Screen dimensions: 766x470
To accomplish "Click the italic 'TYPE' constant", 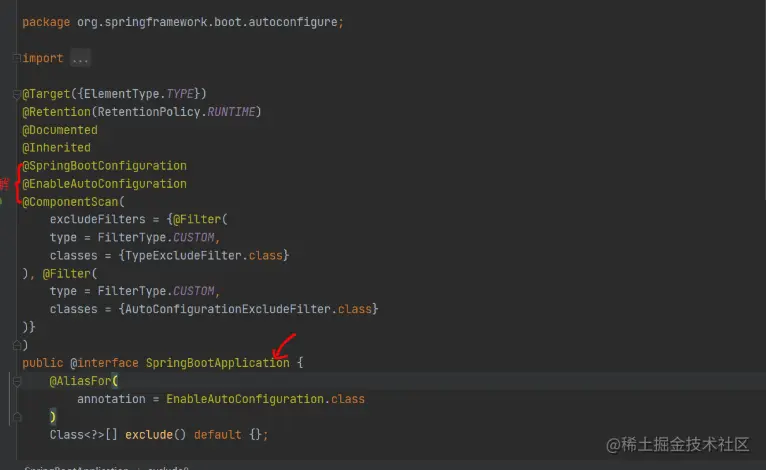I will [180, 94].
